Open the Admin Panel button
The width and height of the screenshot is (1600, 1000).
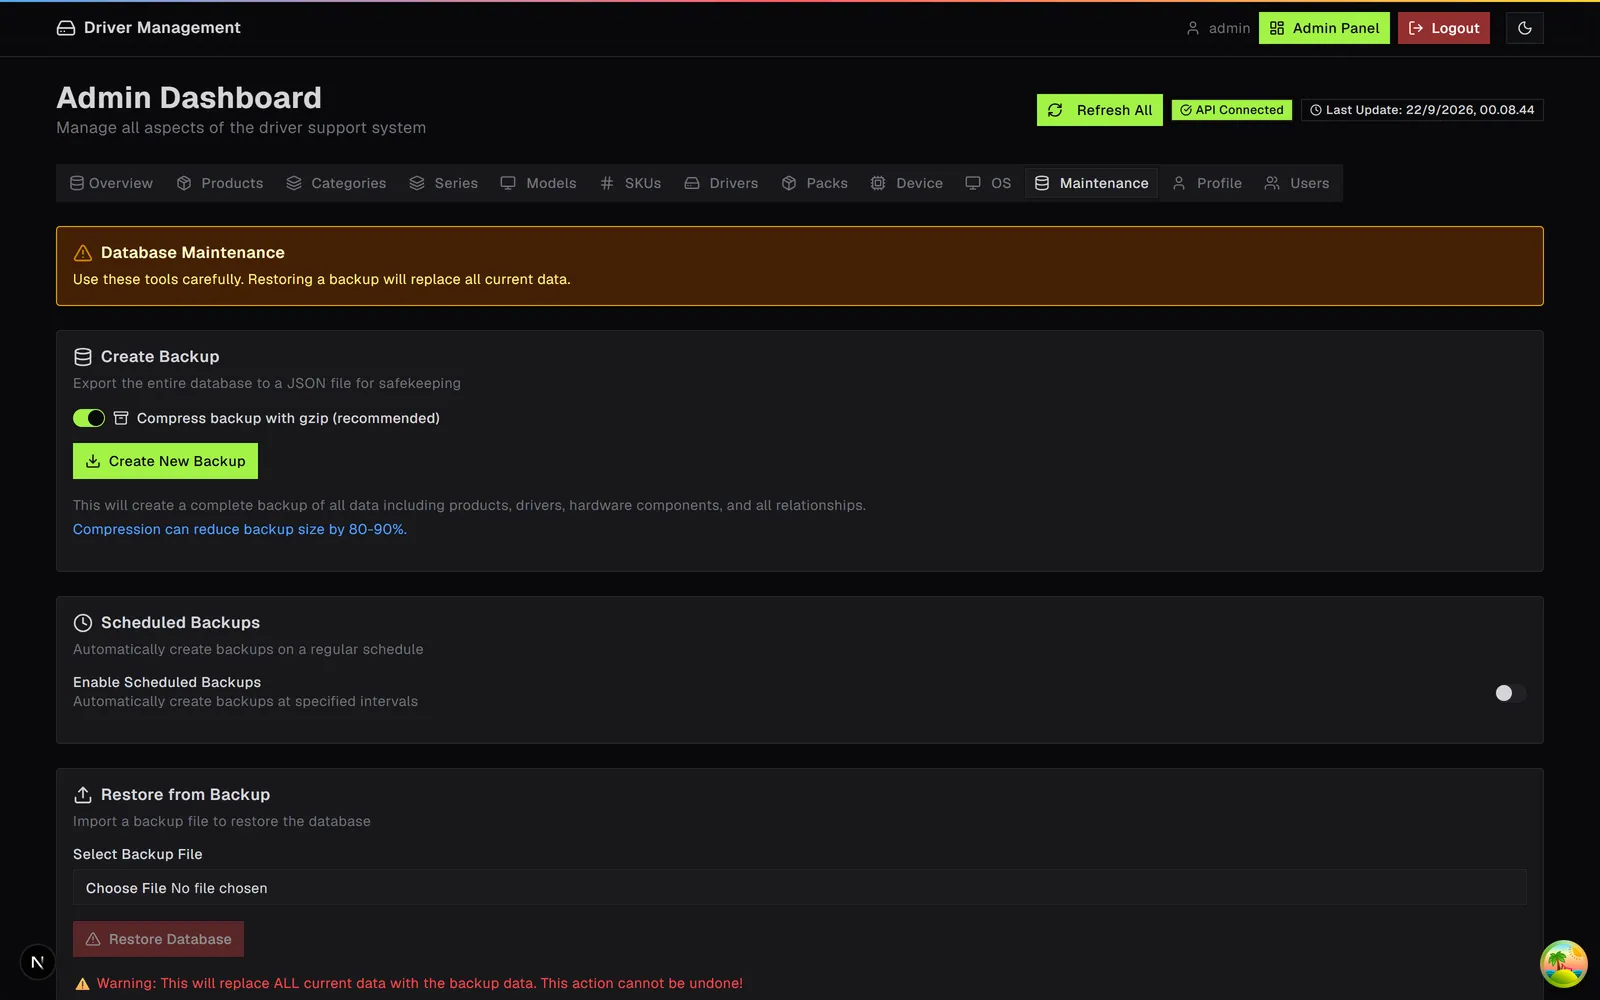tap(1324, 28)
